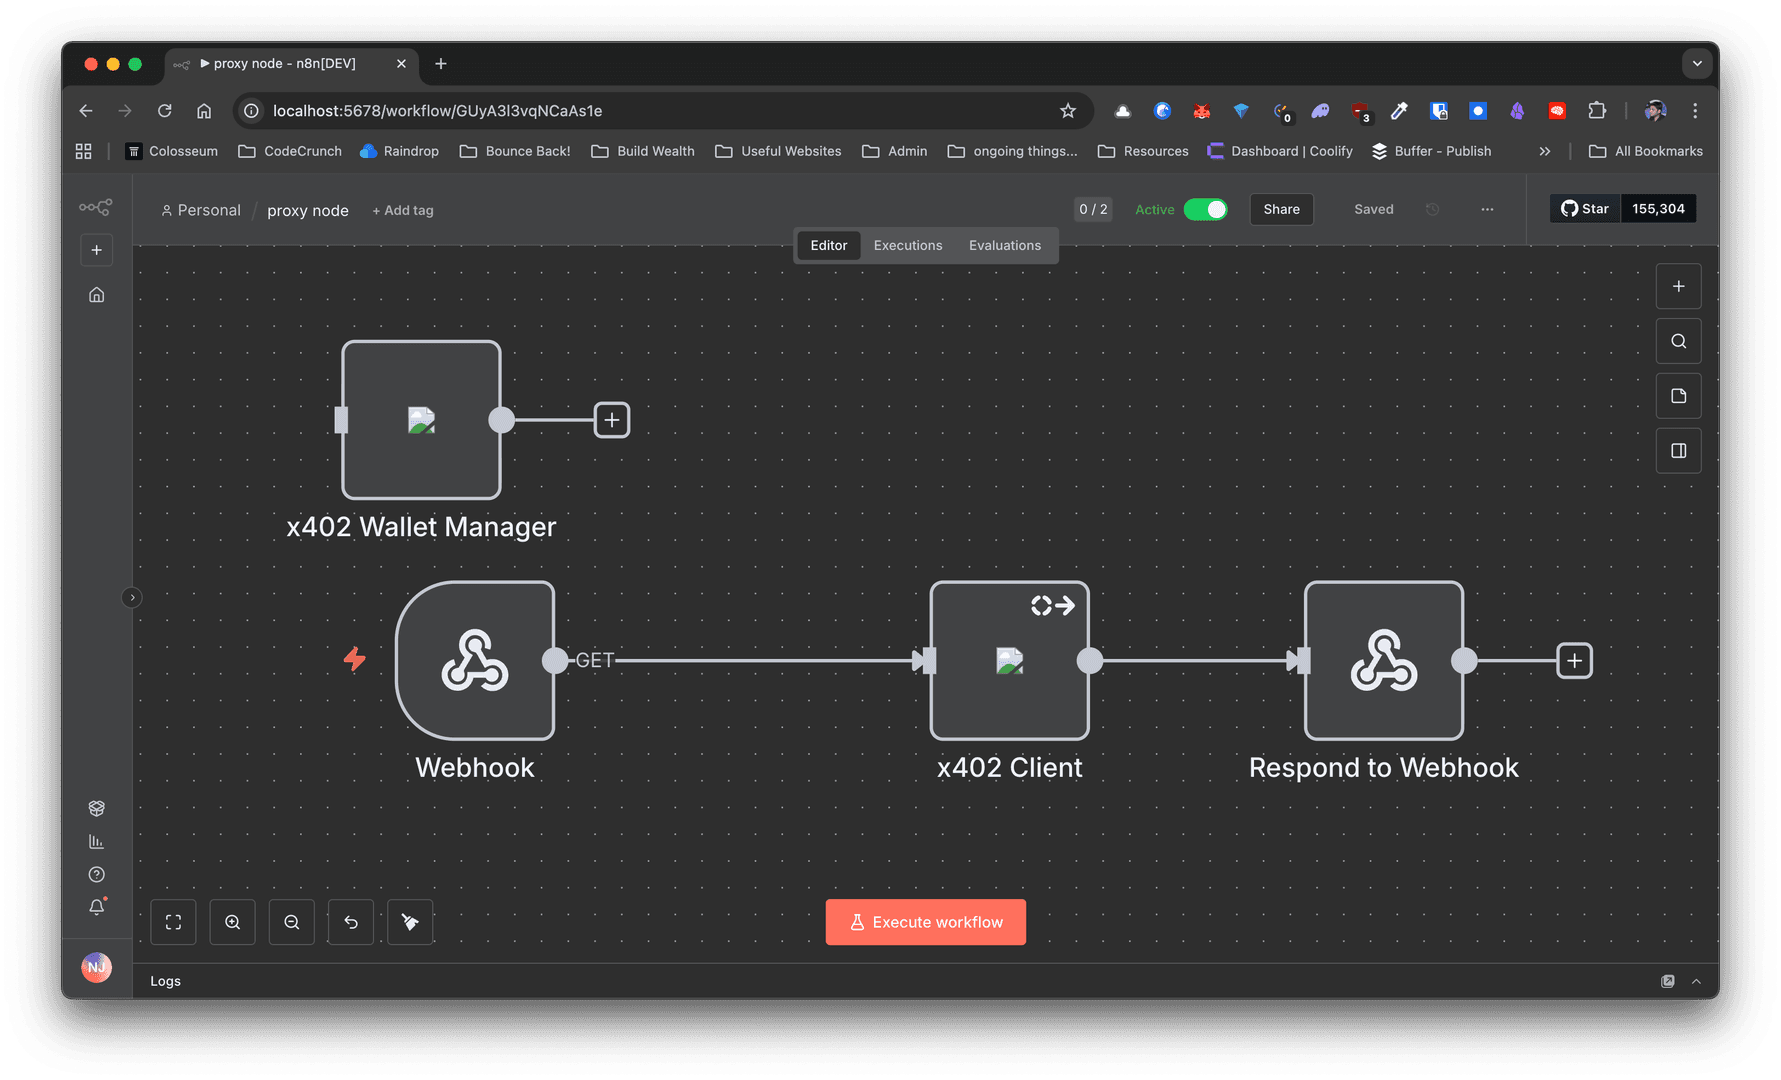Show hidden bookmarks overflow chevron
1781x1080 pixels.
click(x=1544, y=151)
